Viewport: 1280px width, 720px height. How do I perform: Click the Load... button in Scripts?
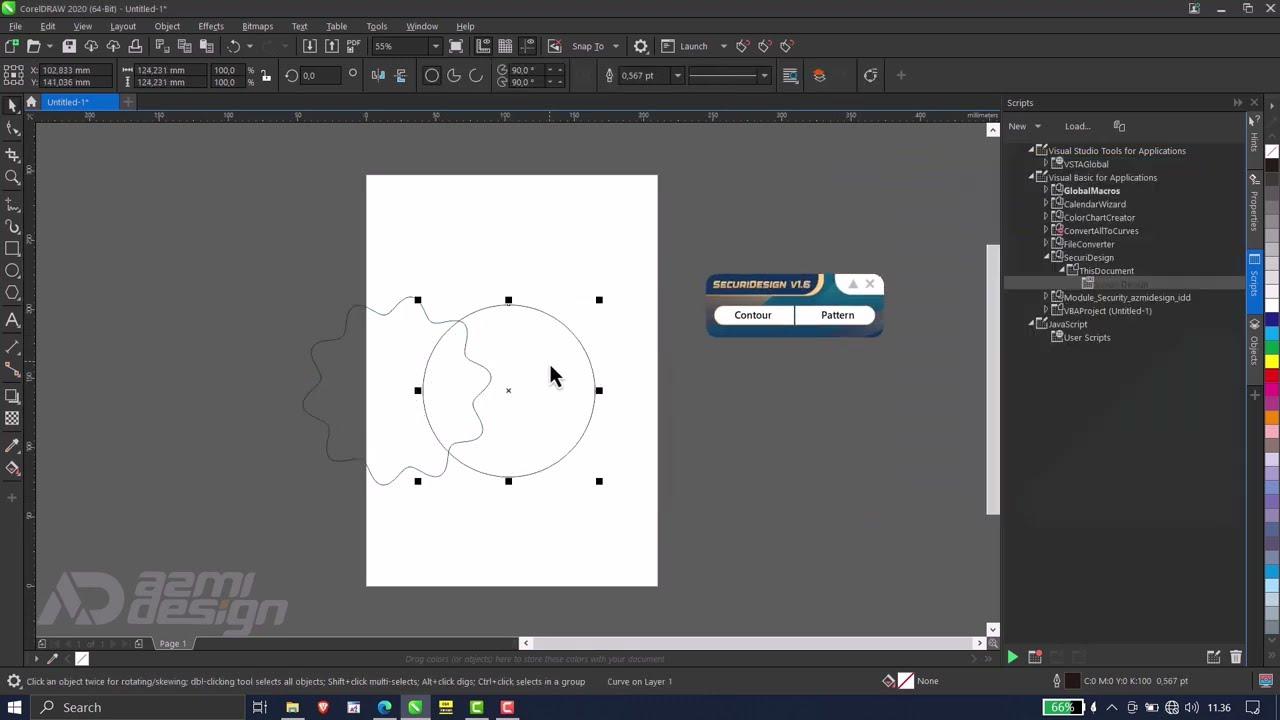[1077, 126]
